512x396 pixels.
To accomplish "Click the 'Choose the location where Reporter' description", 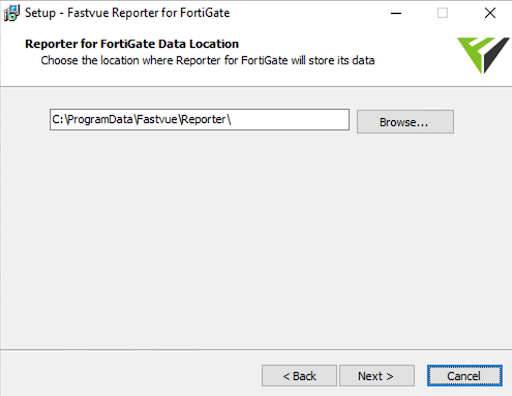I will click(x=208, y=60).
